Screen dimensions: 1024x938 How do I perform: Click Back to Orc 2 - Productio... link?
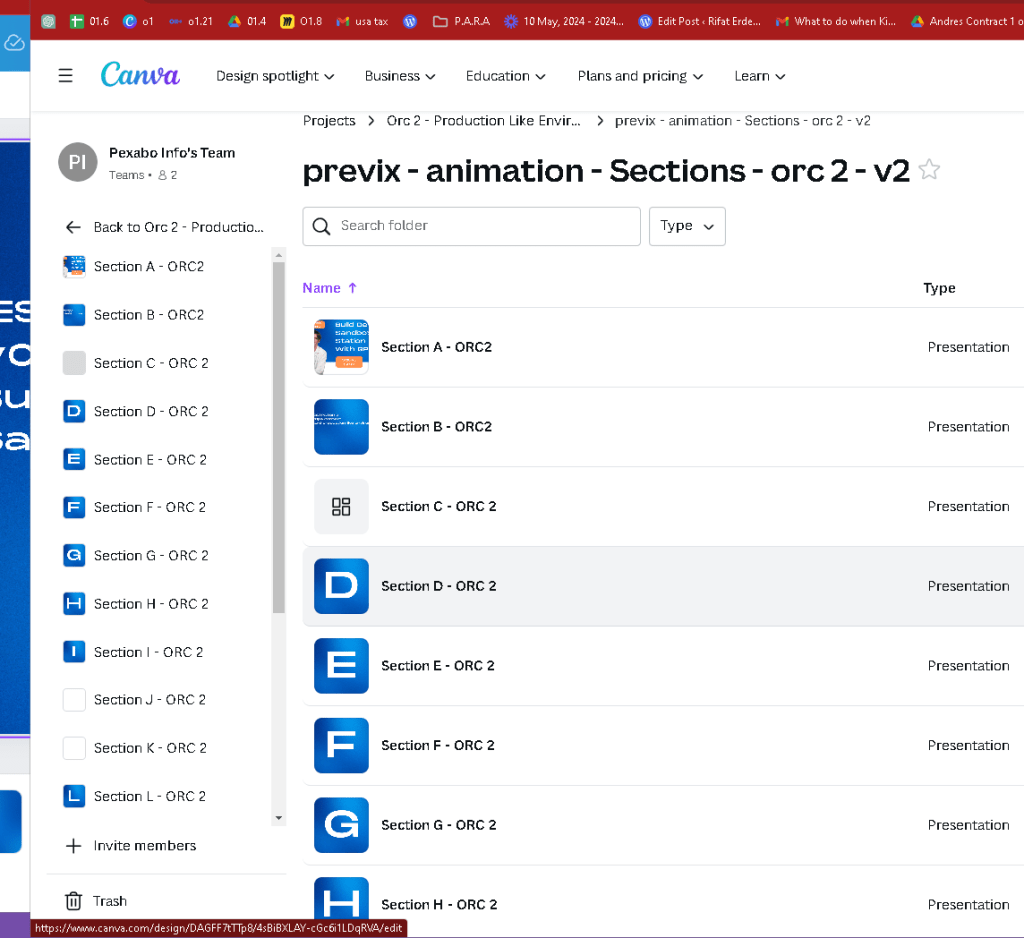(x=165, y=227)
